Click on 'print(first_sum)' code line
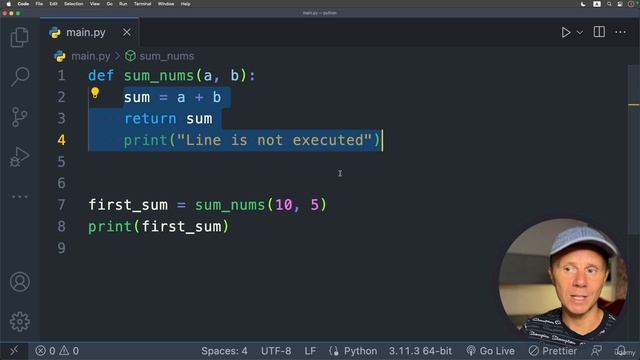 (x=159, y=227)
